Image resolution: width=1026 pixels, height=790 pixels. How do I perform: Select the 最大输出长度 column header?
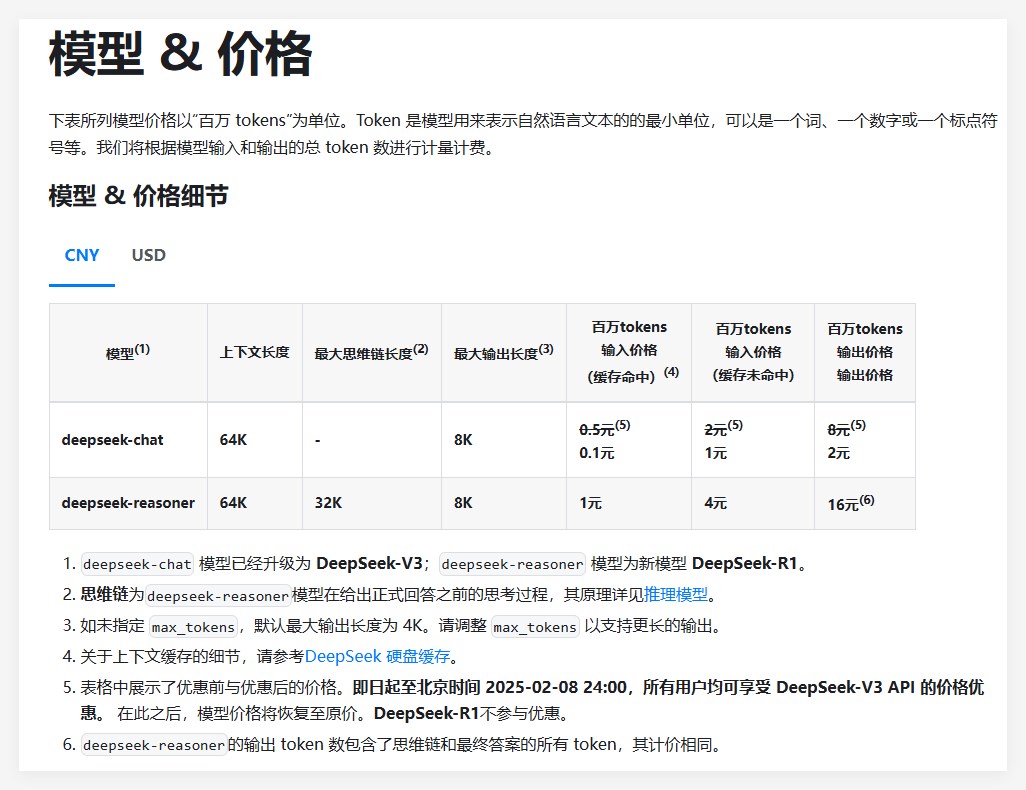tap(504, 352)
